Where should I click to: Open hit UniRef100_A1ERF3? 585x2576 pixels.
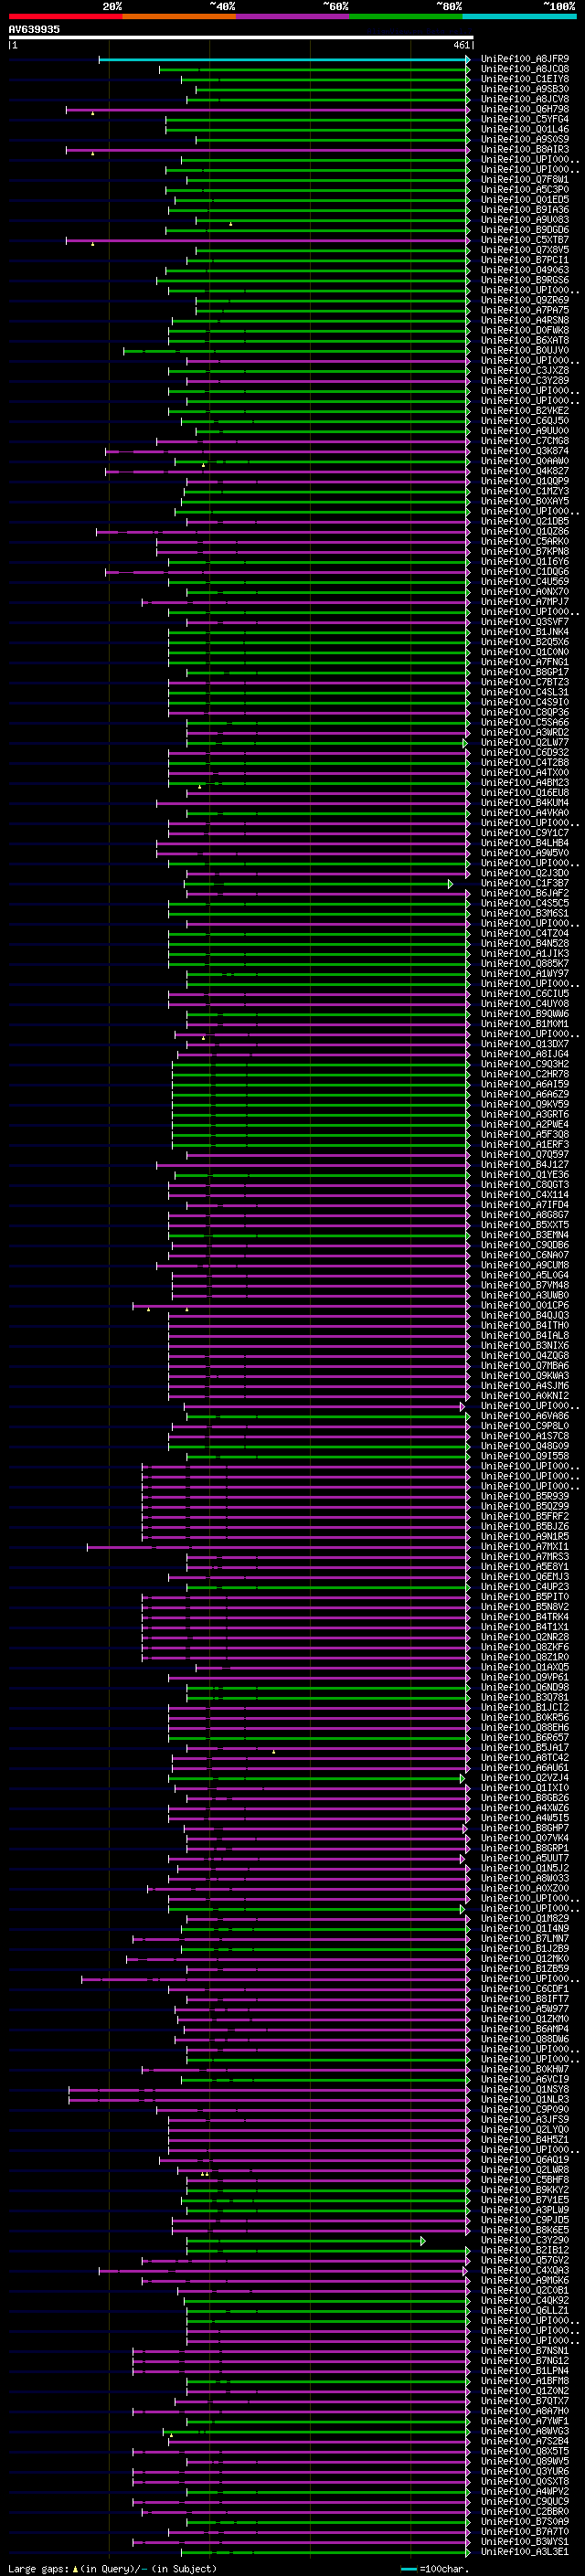pyautogui.click(x=524, y=1145)
